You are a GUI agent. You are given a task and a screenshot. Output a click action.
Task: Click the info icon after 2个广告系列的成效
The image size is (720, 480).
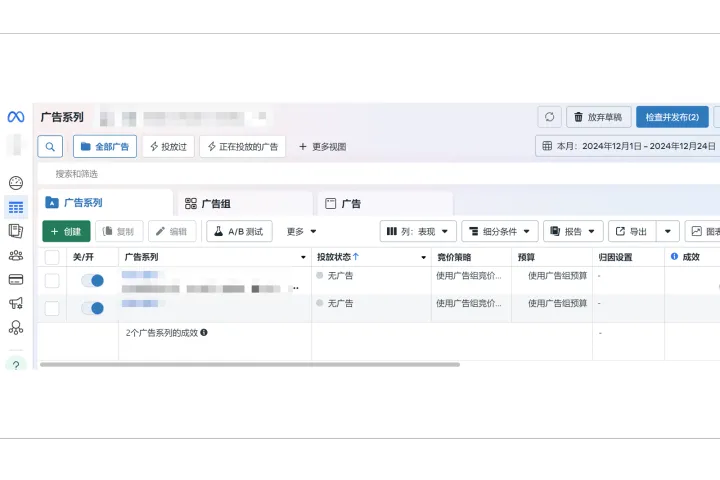[x=204, y=332]
